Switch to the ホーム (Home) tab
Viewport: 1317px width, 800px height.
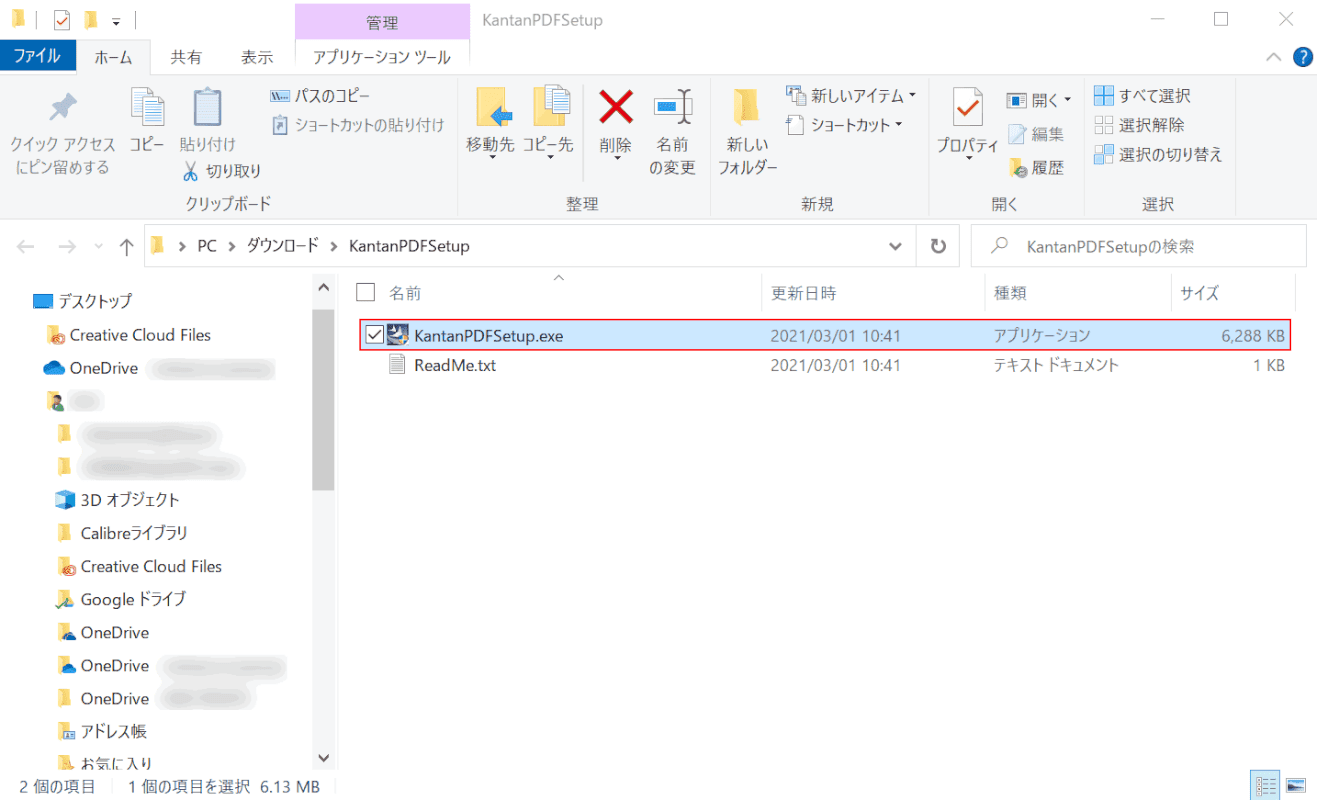tap(113, 57)
